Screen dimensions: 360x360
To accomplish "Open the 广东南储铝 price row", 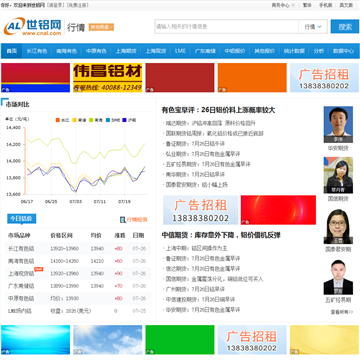I will pos(78,286).
